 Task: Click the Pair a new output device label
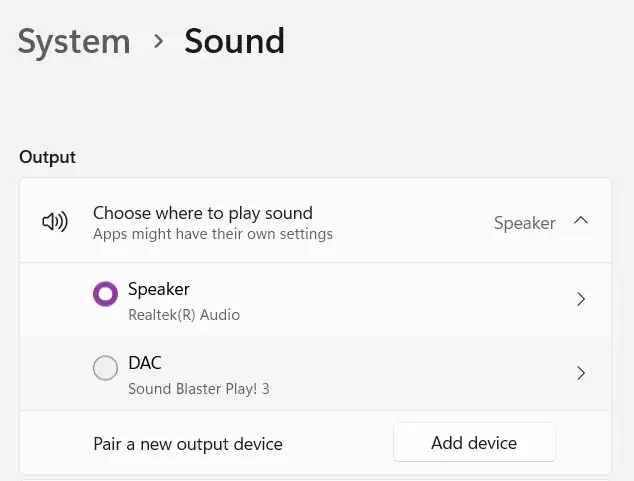coord(188,443)
